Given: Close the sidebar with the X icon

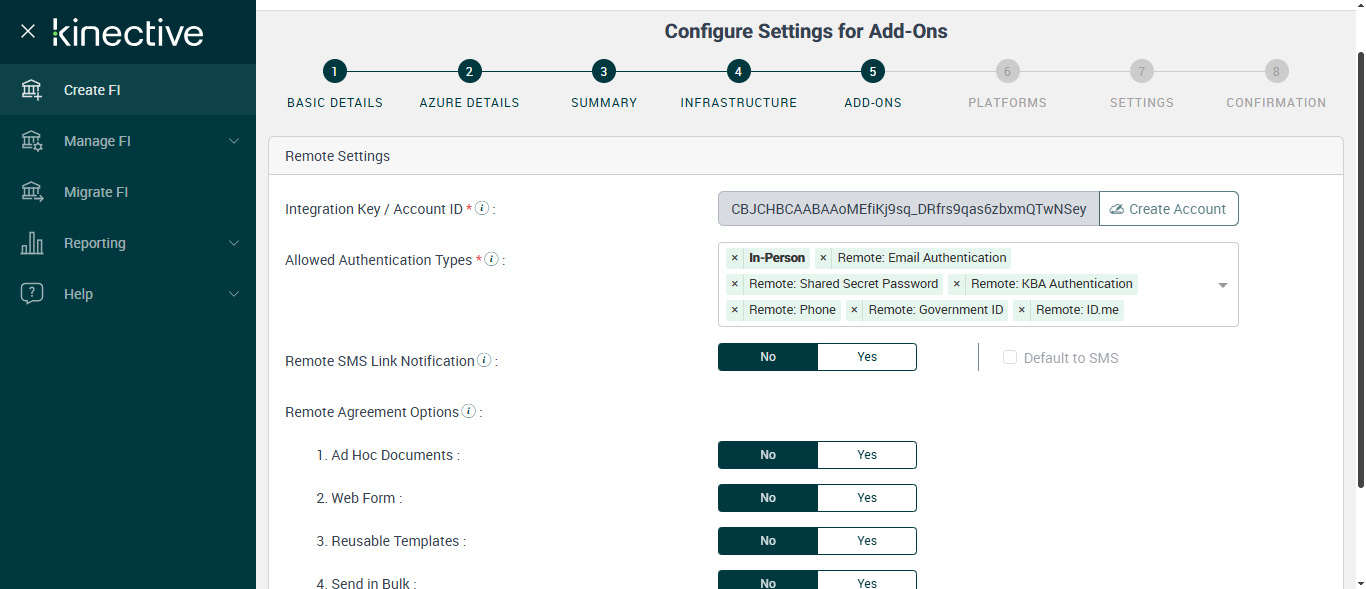Looking at the screenshot, I should point(28,31).
